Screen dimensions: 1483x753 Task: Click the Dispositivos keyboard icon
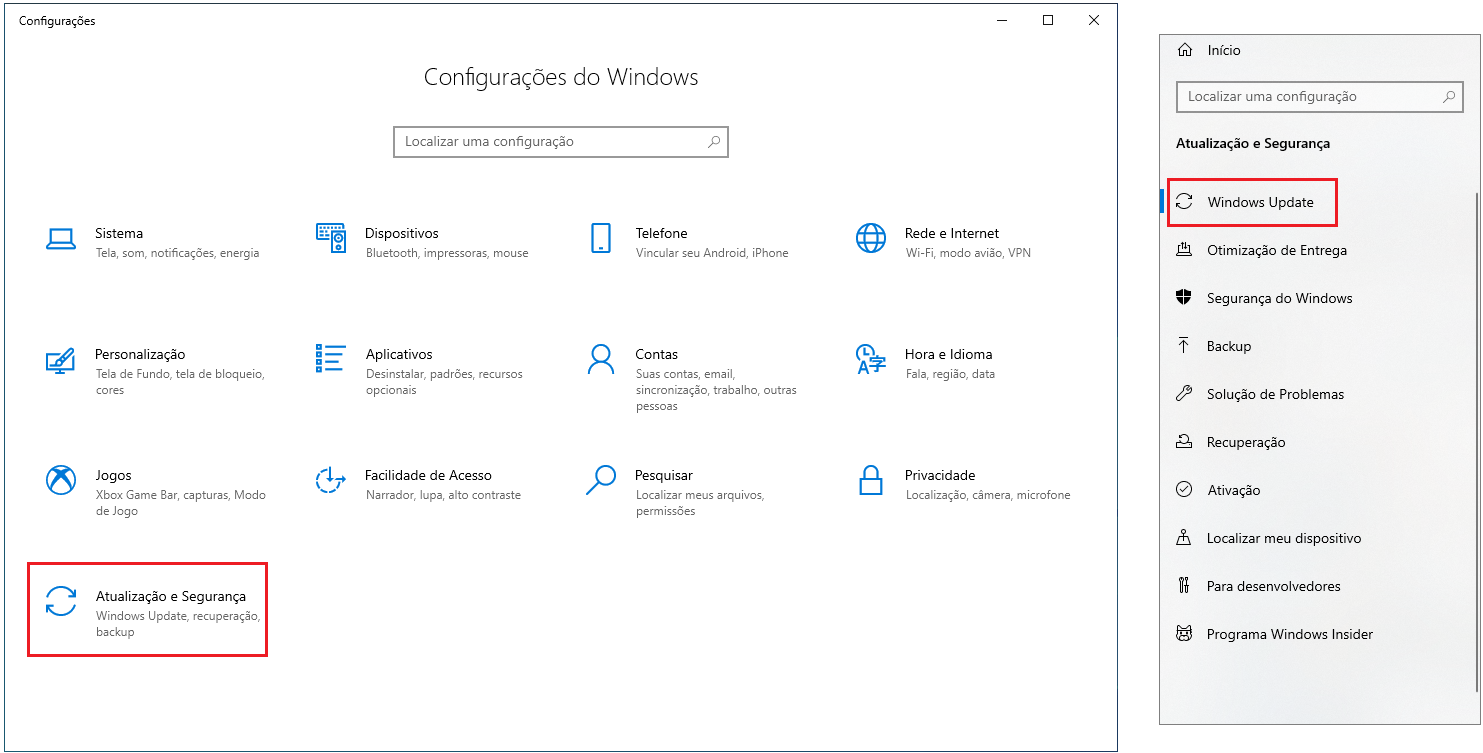[x=331, y=238]
